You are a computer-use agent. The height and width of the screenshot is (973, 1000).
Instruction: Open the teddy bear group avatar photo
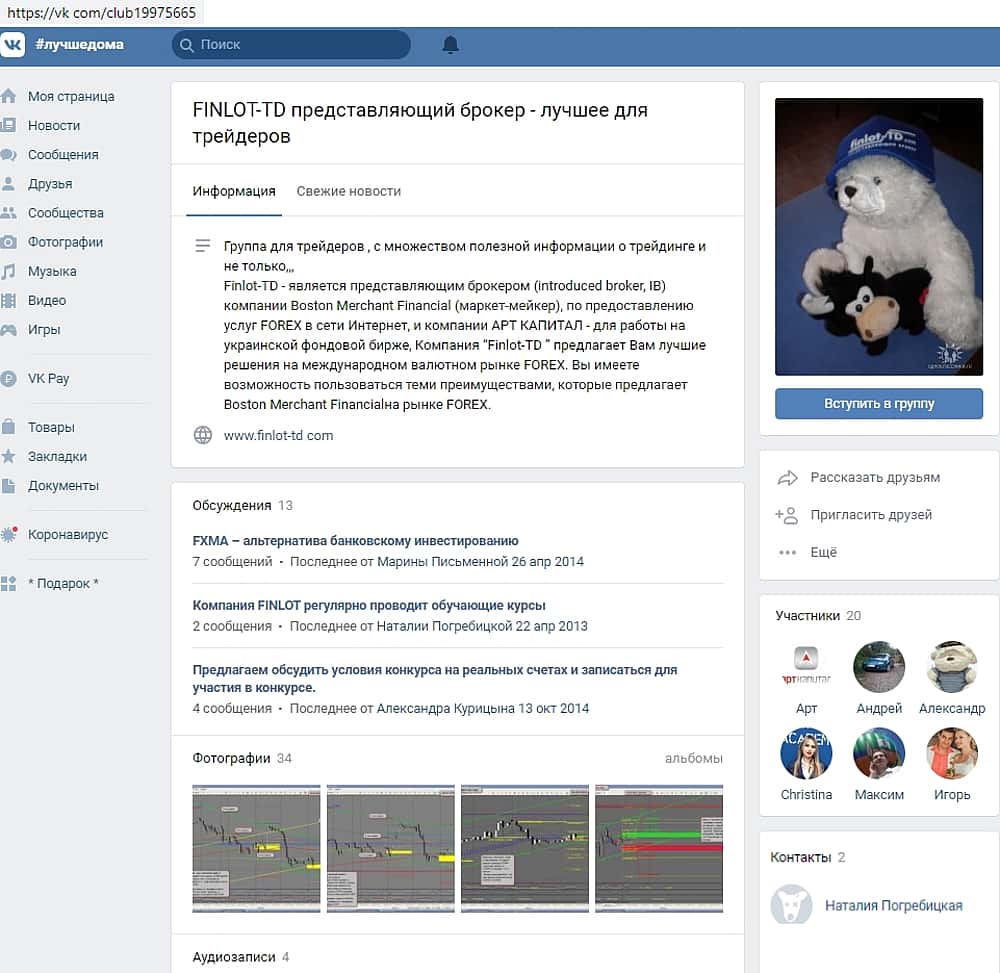[x=879, y=237]
